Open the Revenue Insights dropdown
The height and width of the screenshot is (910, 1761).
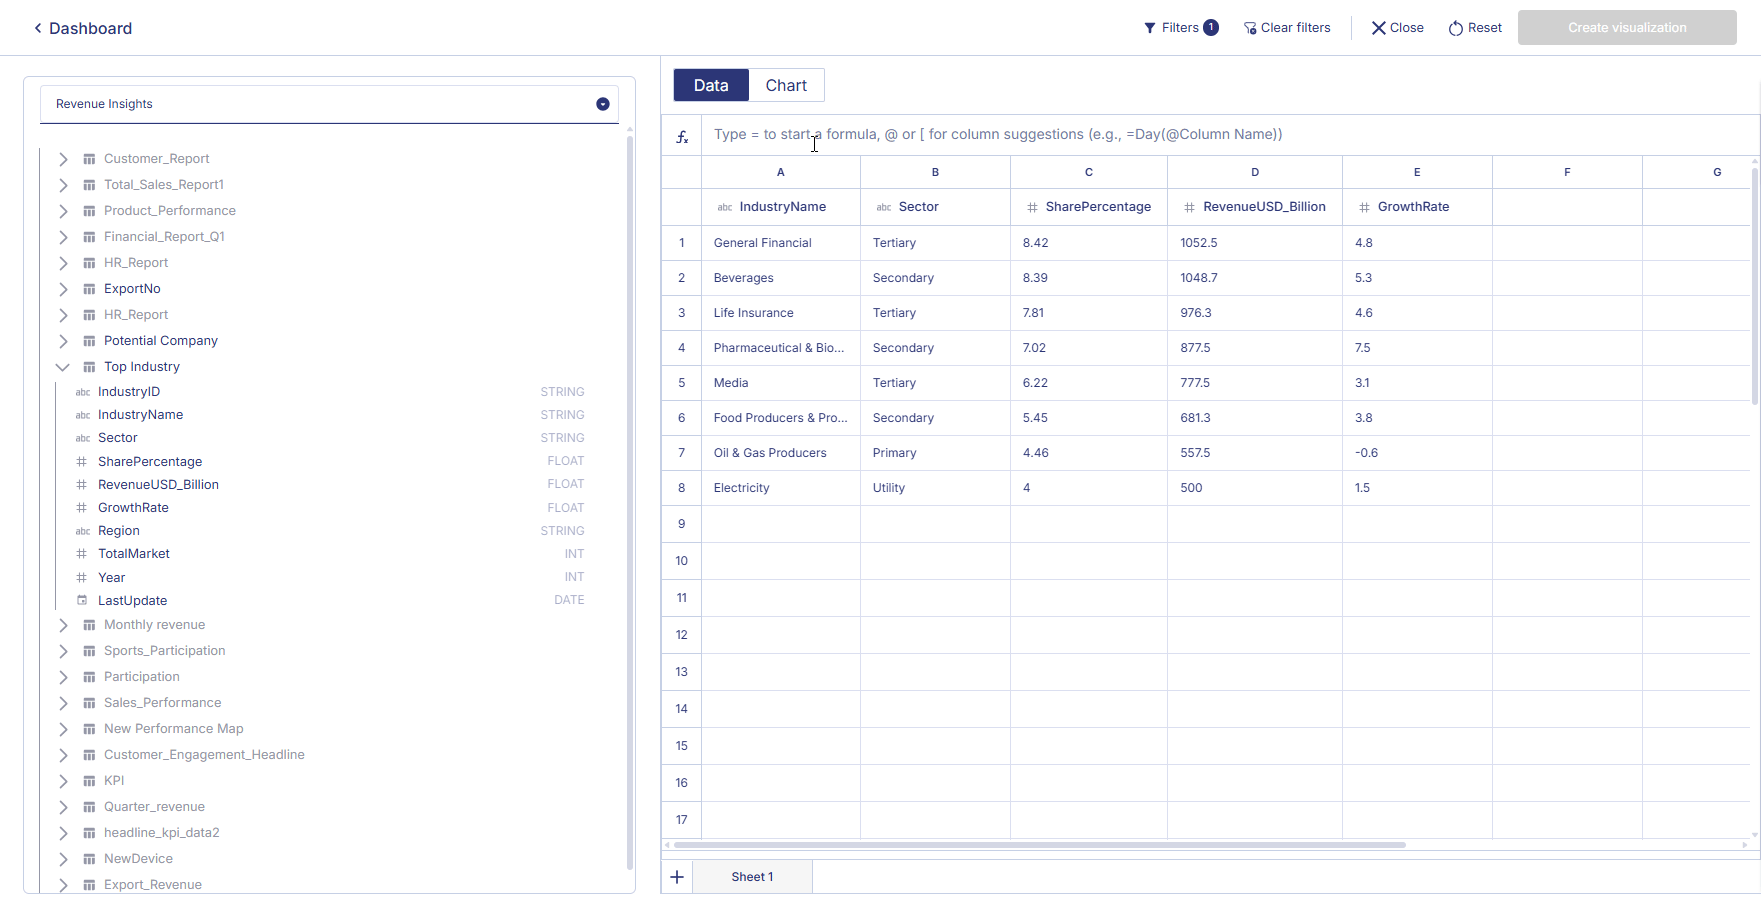[x=603, y=104]
